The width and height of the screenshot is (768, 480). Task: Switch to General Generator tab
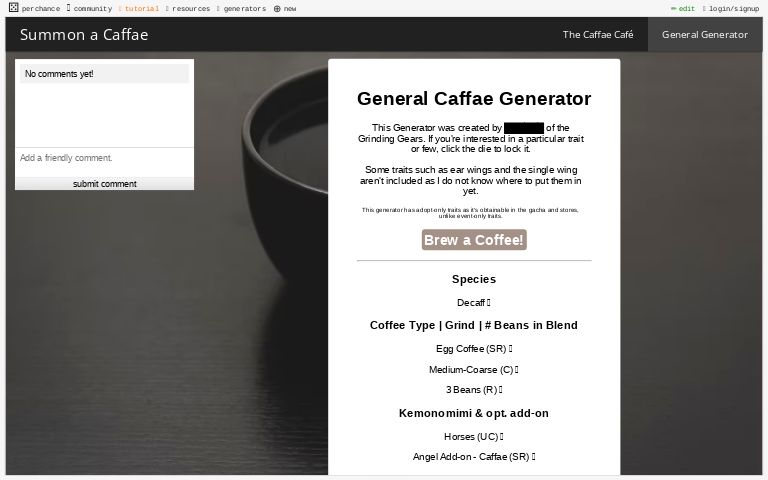(705, 34)
